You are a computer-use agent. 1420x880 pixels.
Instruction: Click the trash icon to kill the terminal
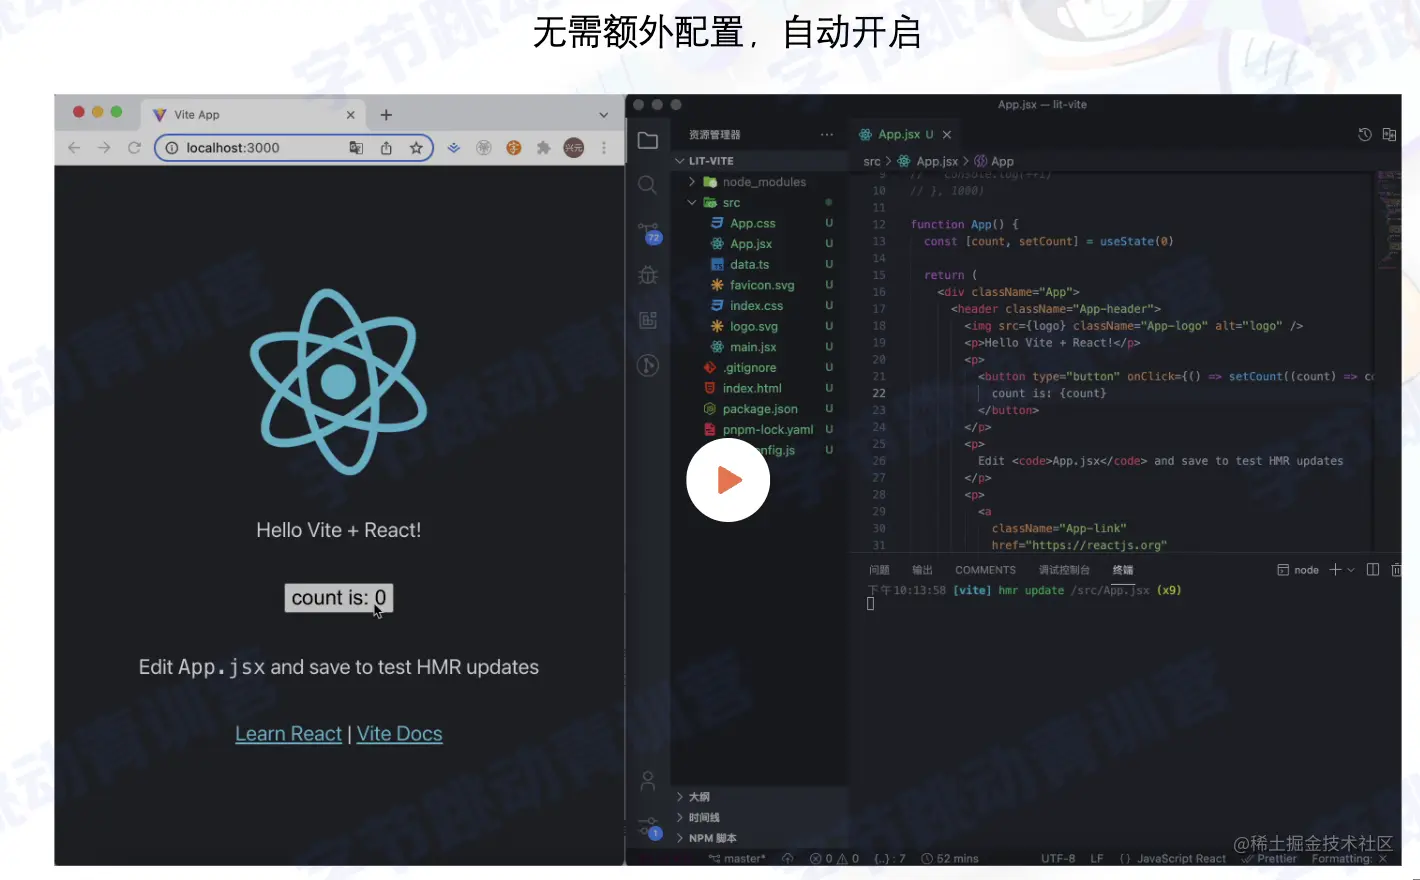[1397, 569]
